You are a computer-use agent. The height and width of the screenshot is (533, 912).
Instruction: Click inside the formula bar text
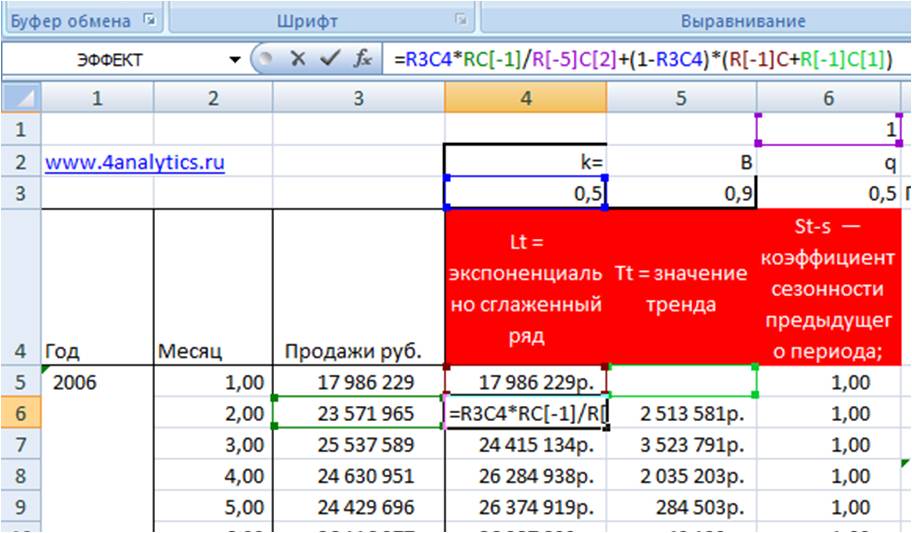[x=643, y=59]
